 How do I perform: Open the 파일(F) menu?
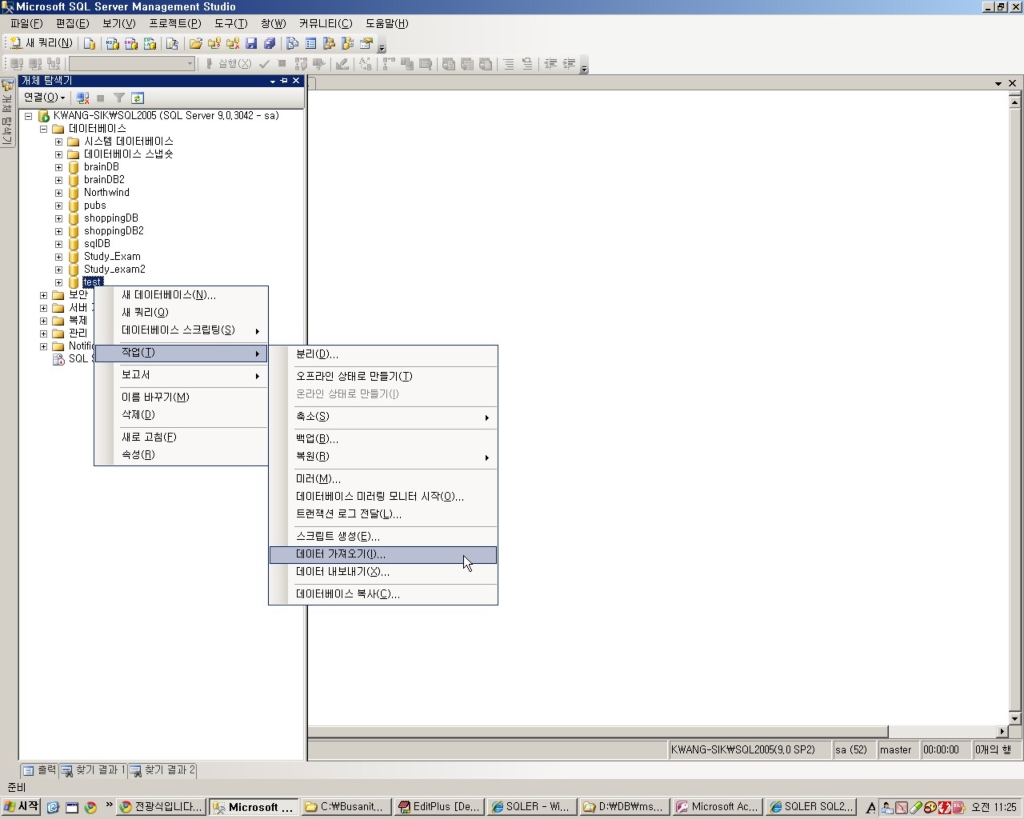click(26, 24)
